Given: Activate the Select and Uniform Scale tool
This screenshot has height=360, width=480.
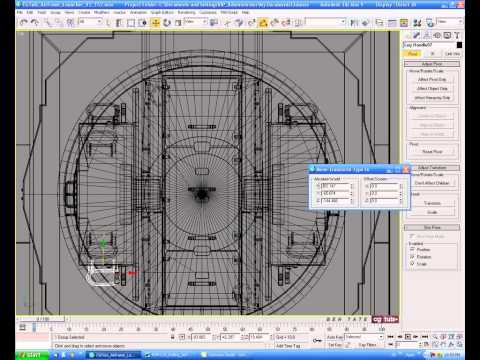Looking at the screenshot, I should click(x=178, y=23).
